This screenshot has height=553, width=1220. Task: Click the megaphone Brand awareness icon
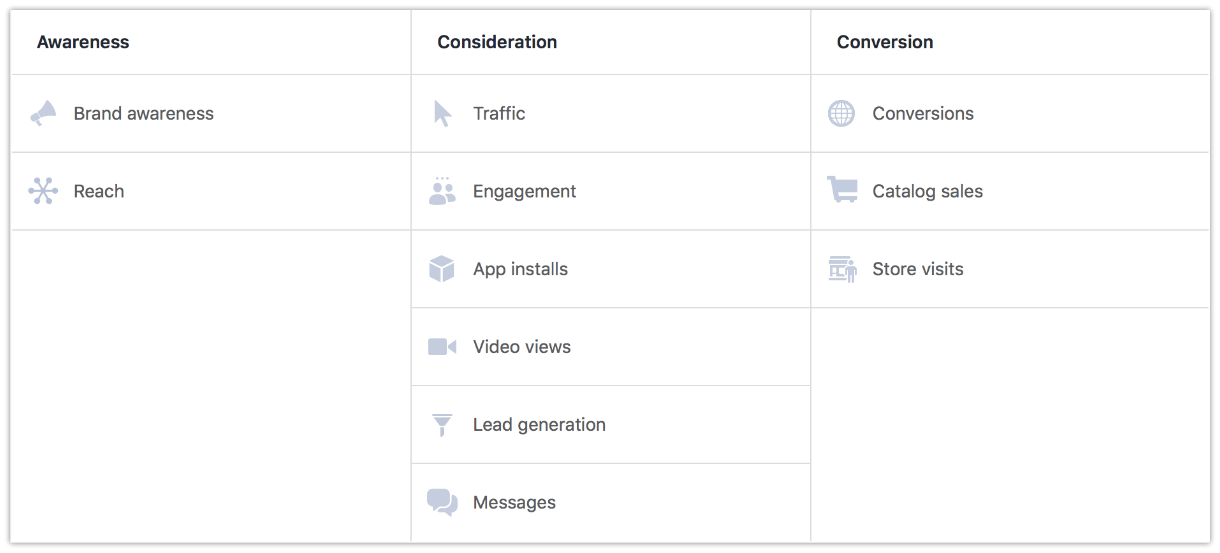click(43, 114)
